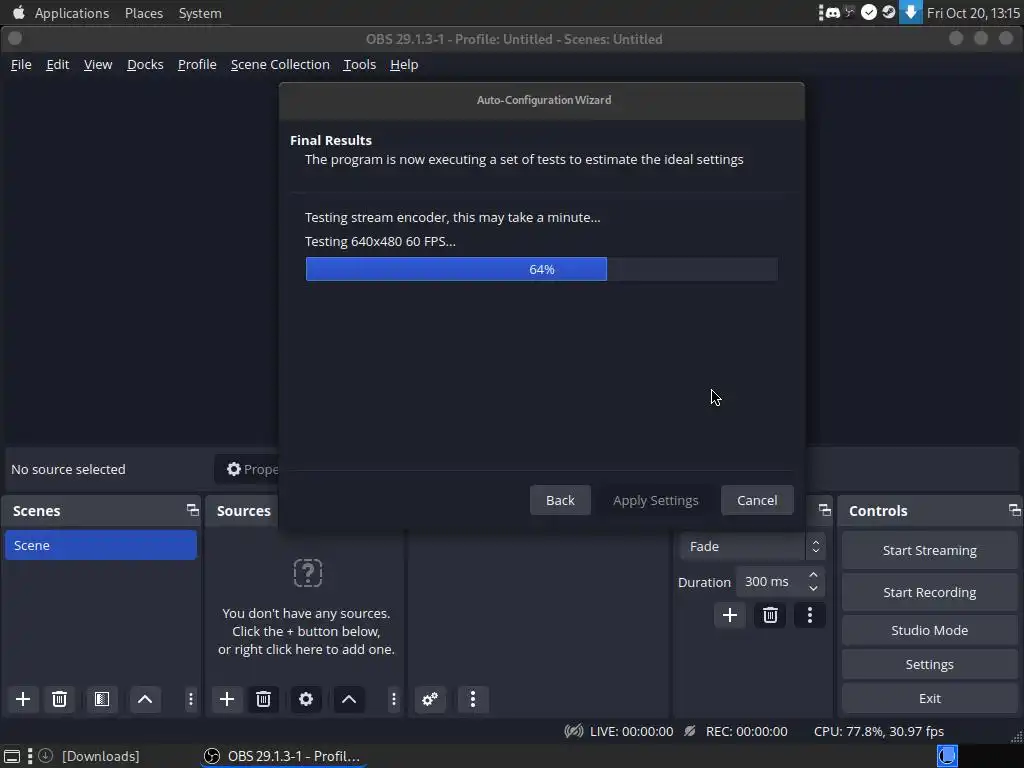Click Start Recording
Viewport: 1024px width, 768px height.
coord(929,592)
